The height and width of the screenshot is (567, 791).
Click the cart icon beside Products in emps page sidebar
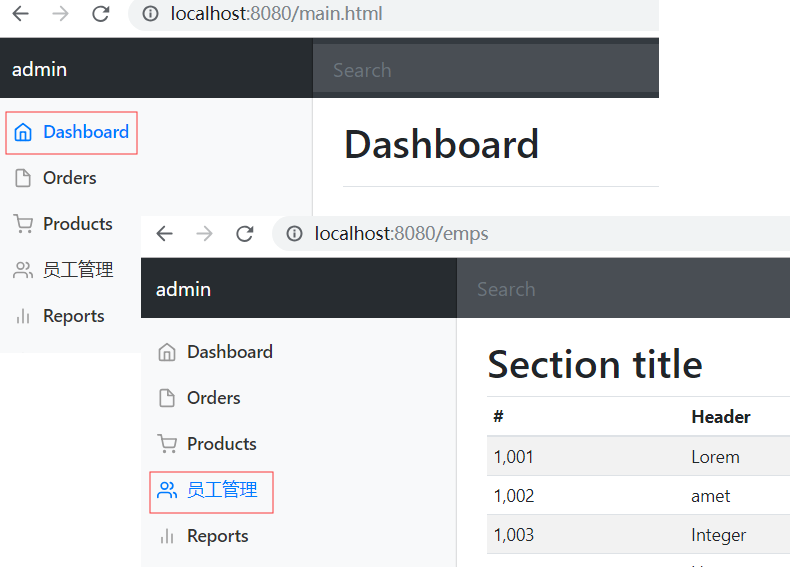(167, 444)
